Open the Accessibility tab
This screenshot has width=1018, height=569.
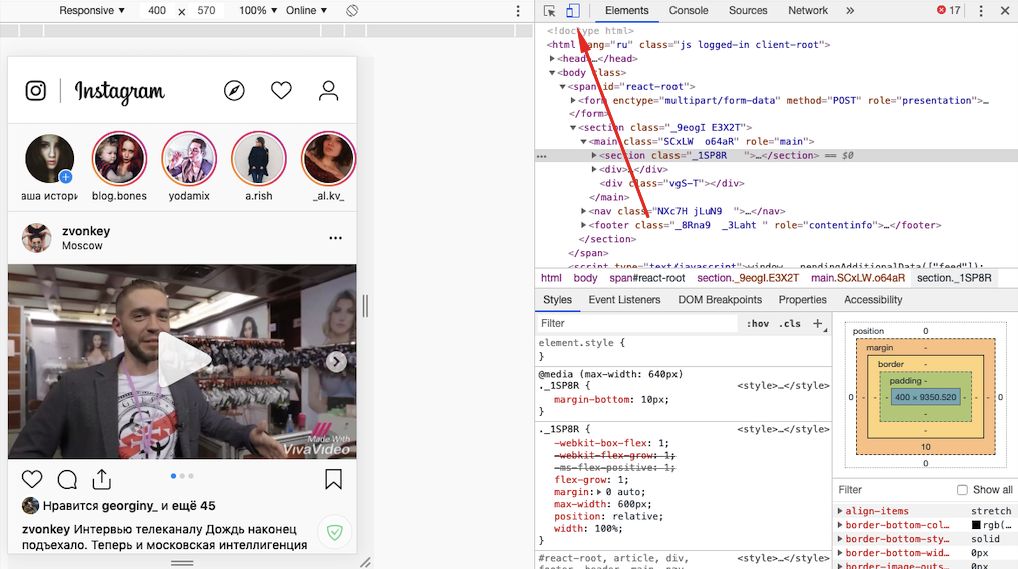(x=873, y=300)
